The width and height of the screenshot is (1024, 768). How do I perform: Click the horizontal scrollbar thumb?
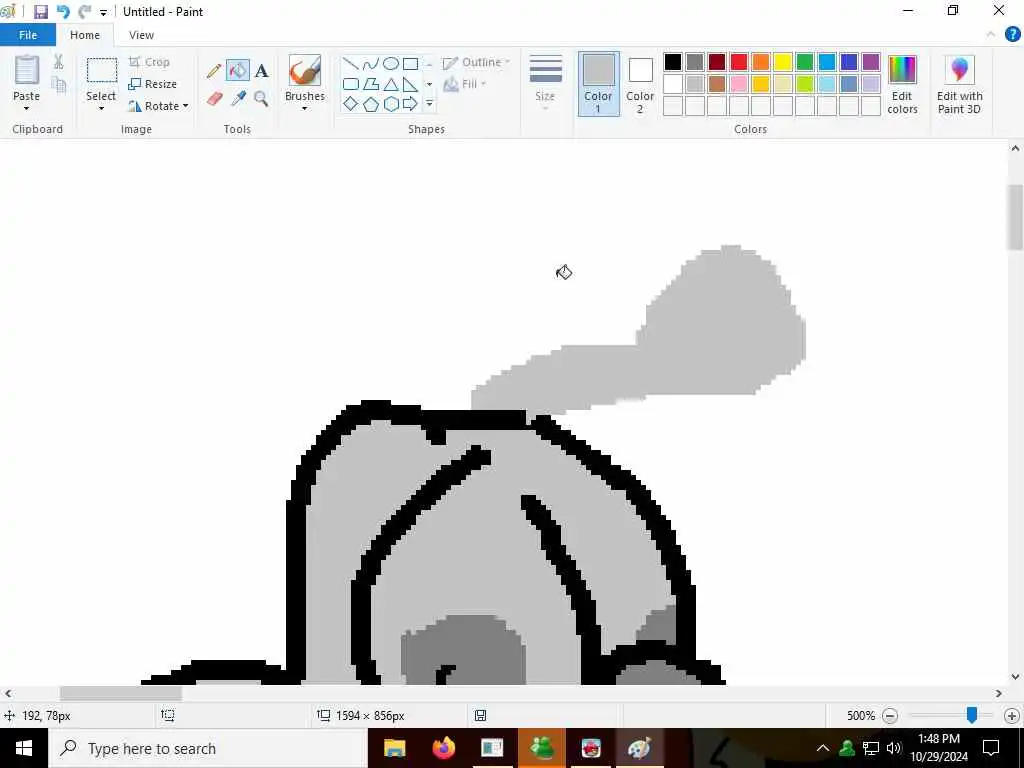(x=121, y=693)
